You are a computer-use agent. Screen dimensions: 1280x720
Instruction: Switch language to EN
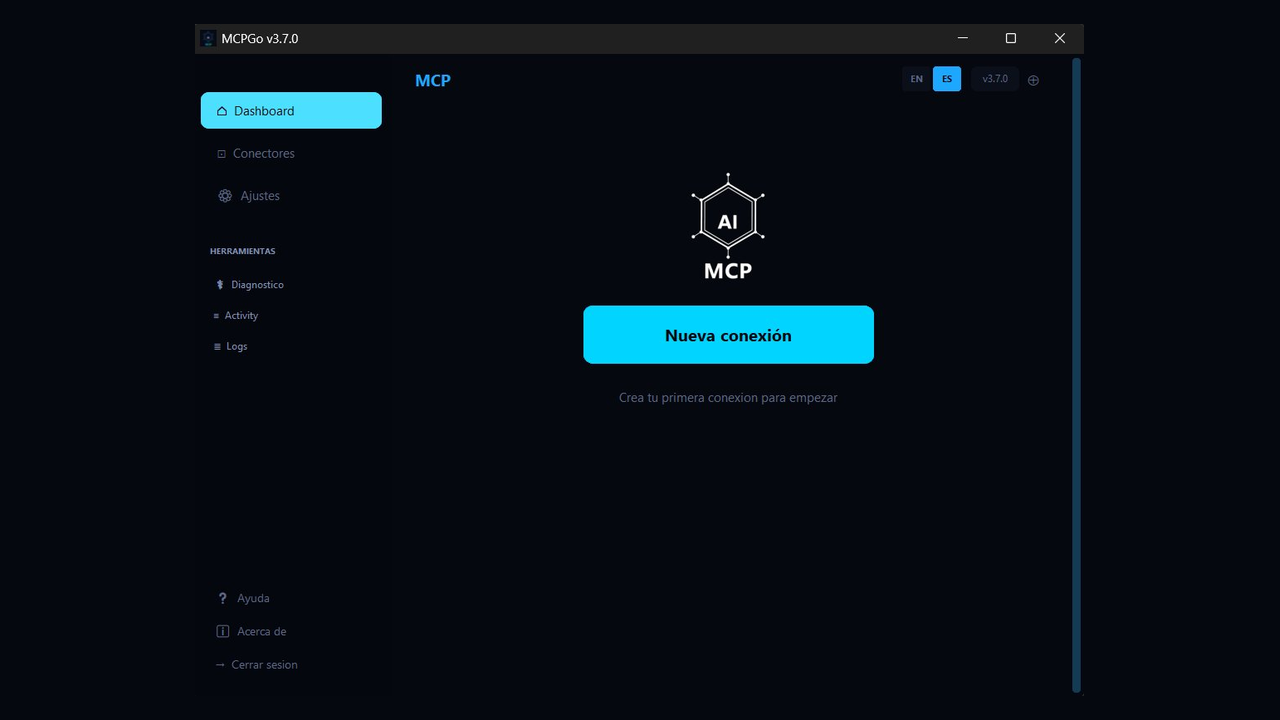click(917, 79)
